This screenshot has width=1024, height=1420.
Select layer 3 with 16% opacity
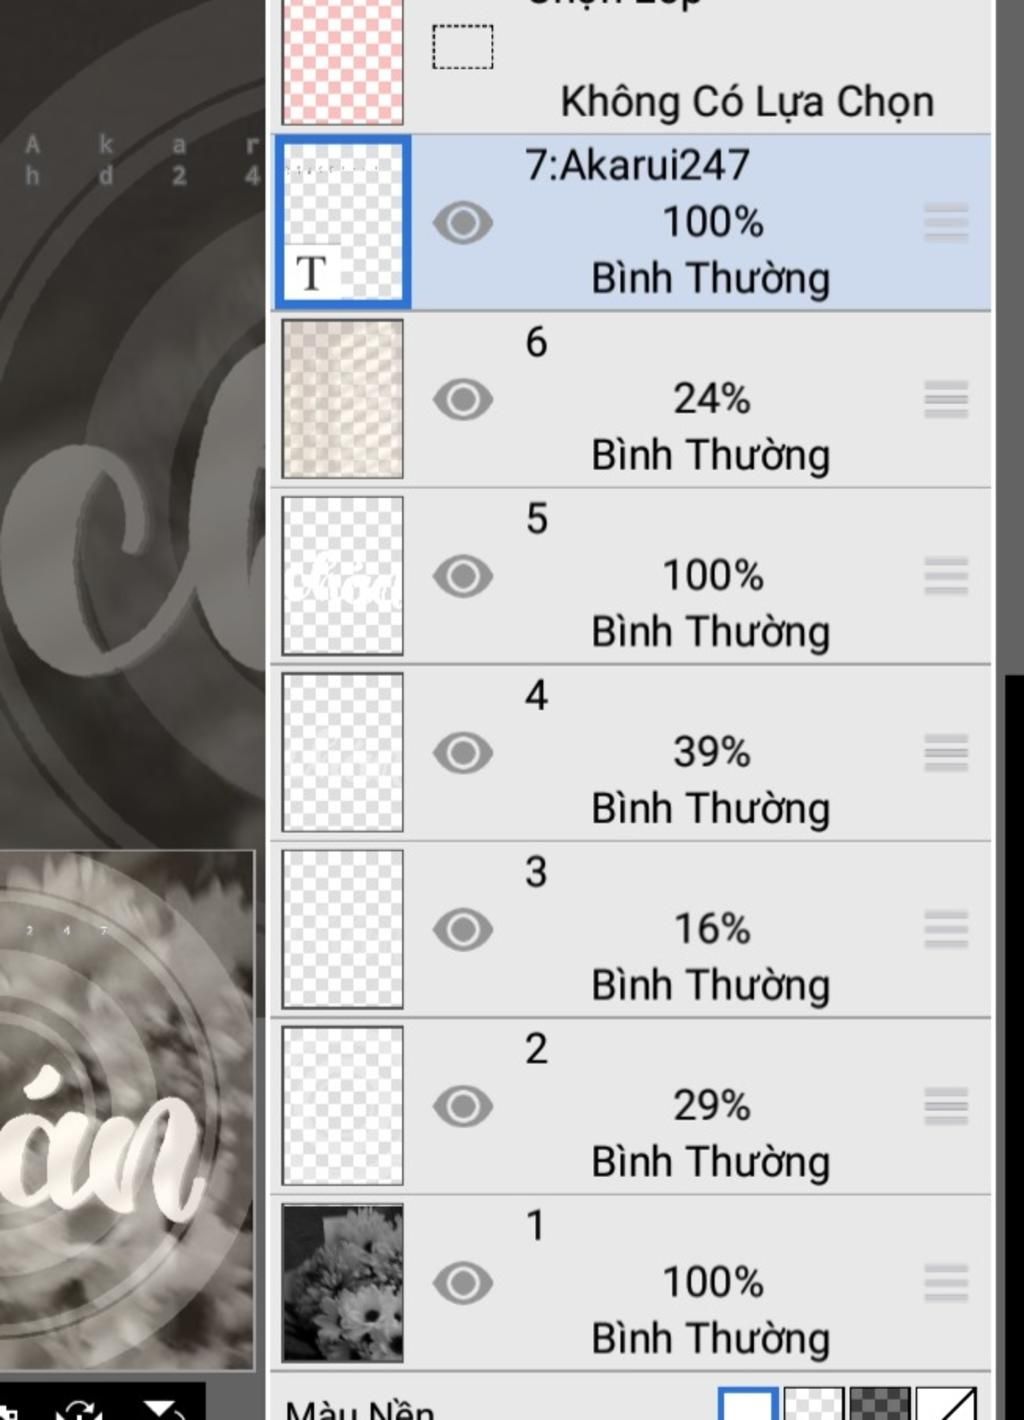click(x=631, y=930)
